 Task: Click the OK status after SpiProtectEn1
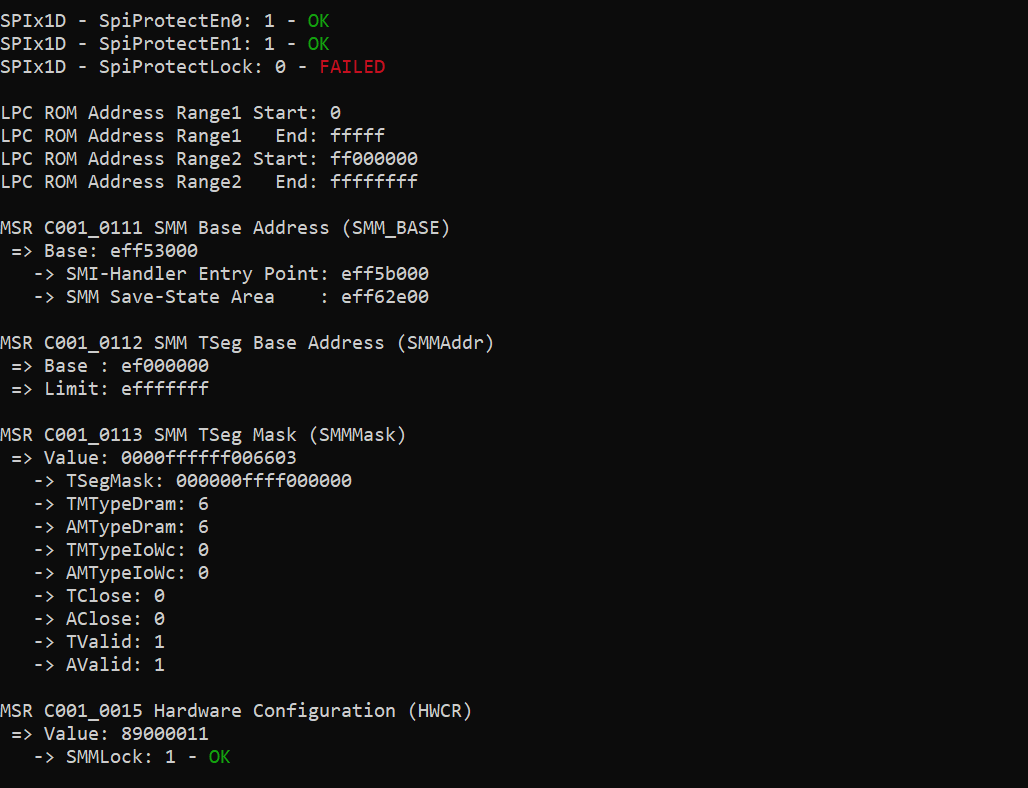coord(319,44)
